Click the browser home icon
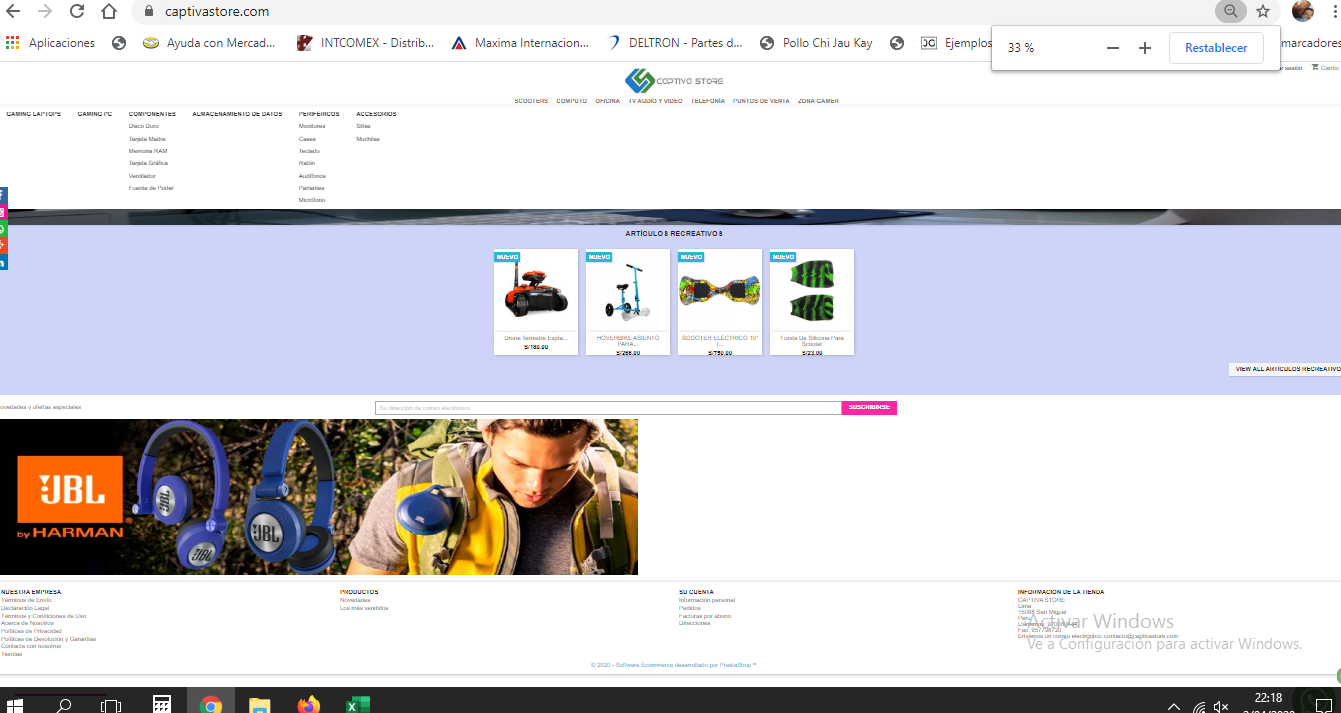 tap(109, 12)
